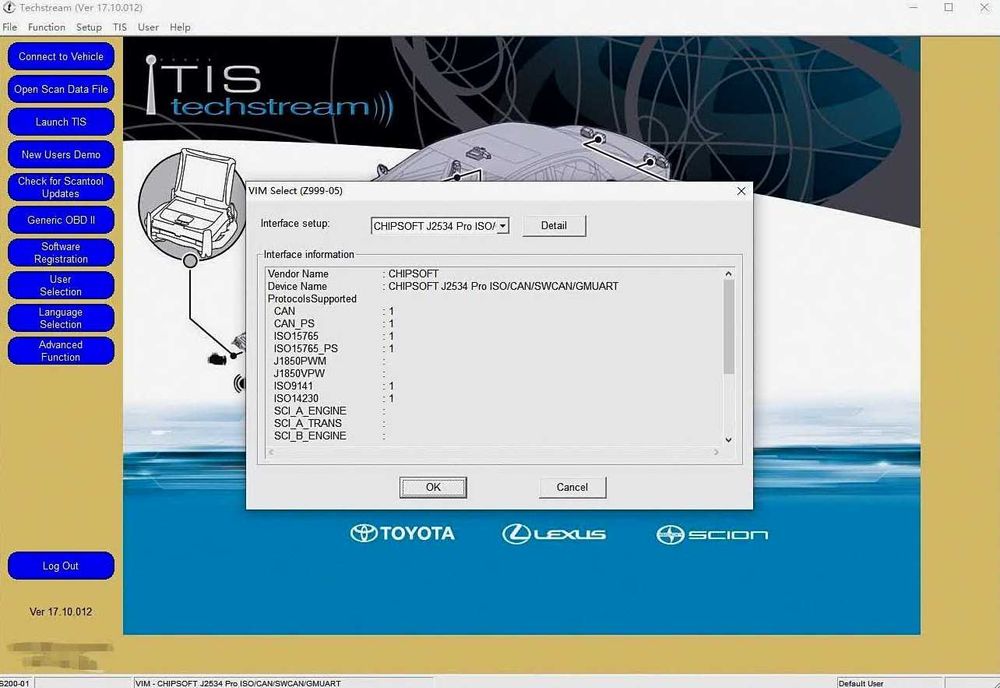Close the VIM Select dialog with X
This screenshot has width=1000, height=688.
[741, 191]
